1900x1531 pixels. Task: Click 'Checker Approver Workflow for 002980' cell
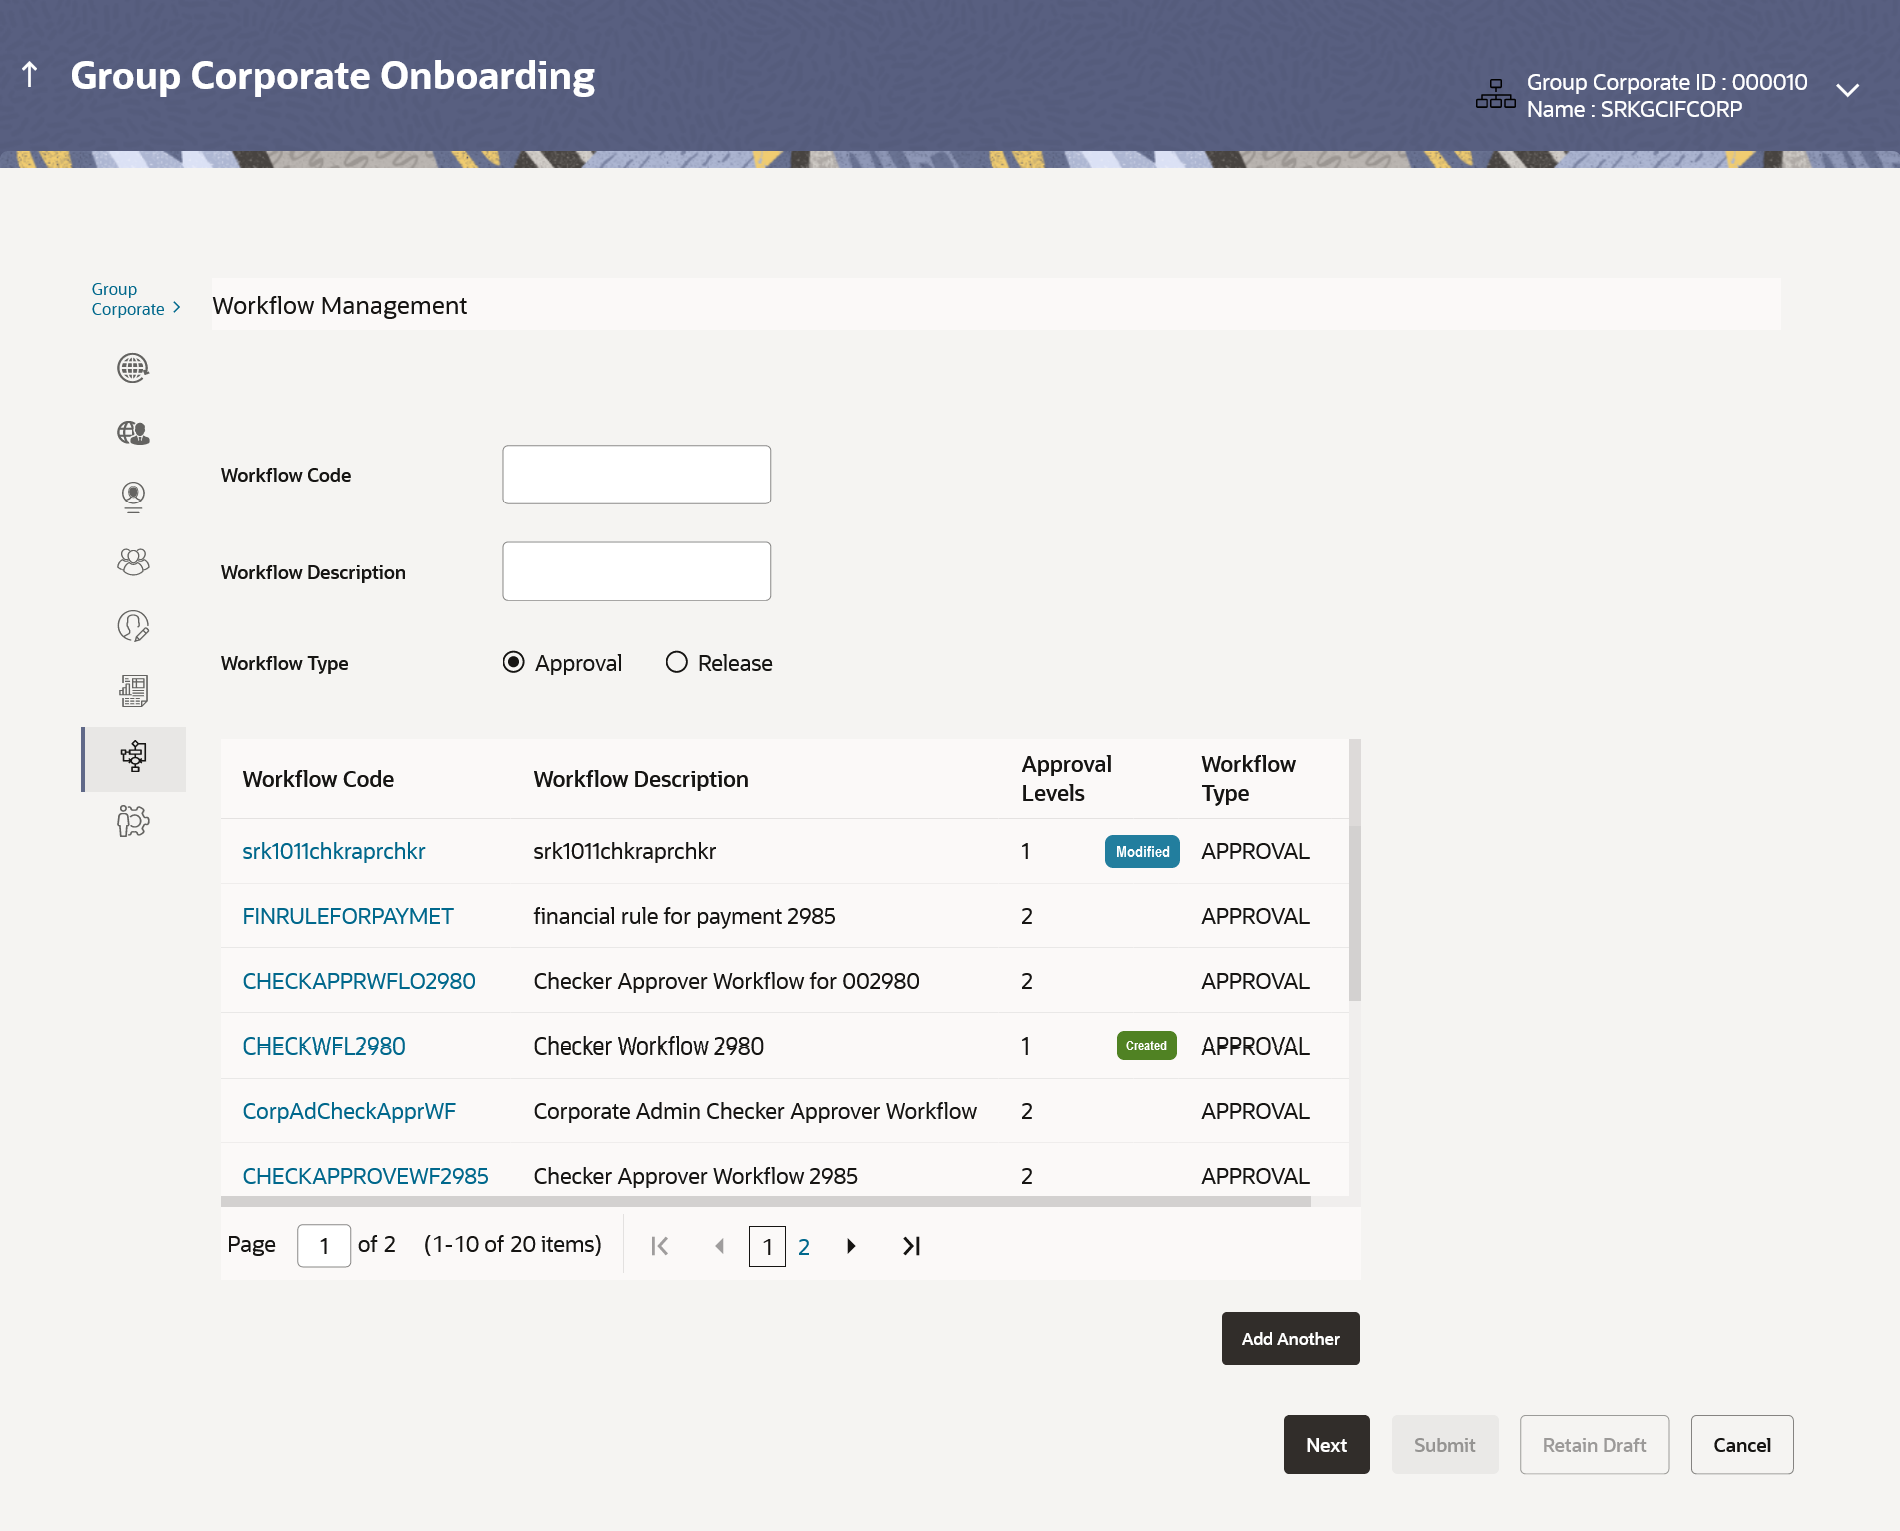click(726, 981)
